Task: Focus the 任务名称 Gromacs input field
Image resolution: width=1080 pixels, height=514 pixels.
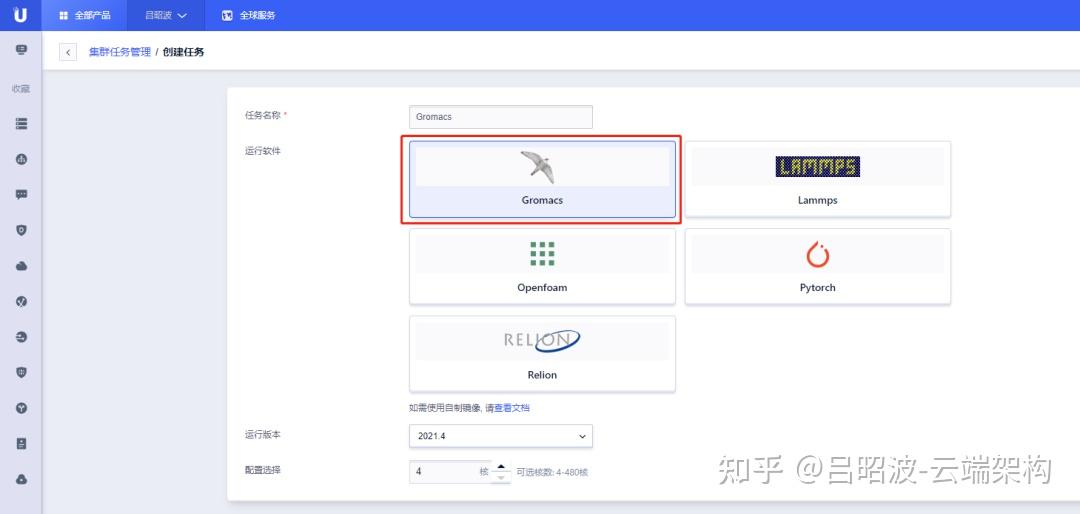Action: pyautogui.click(x=501, y=116)
